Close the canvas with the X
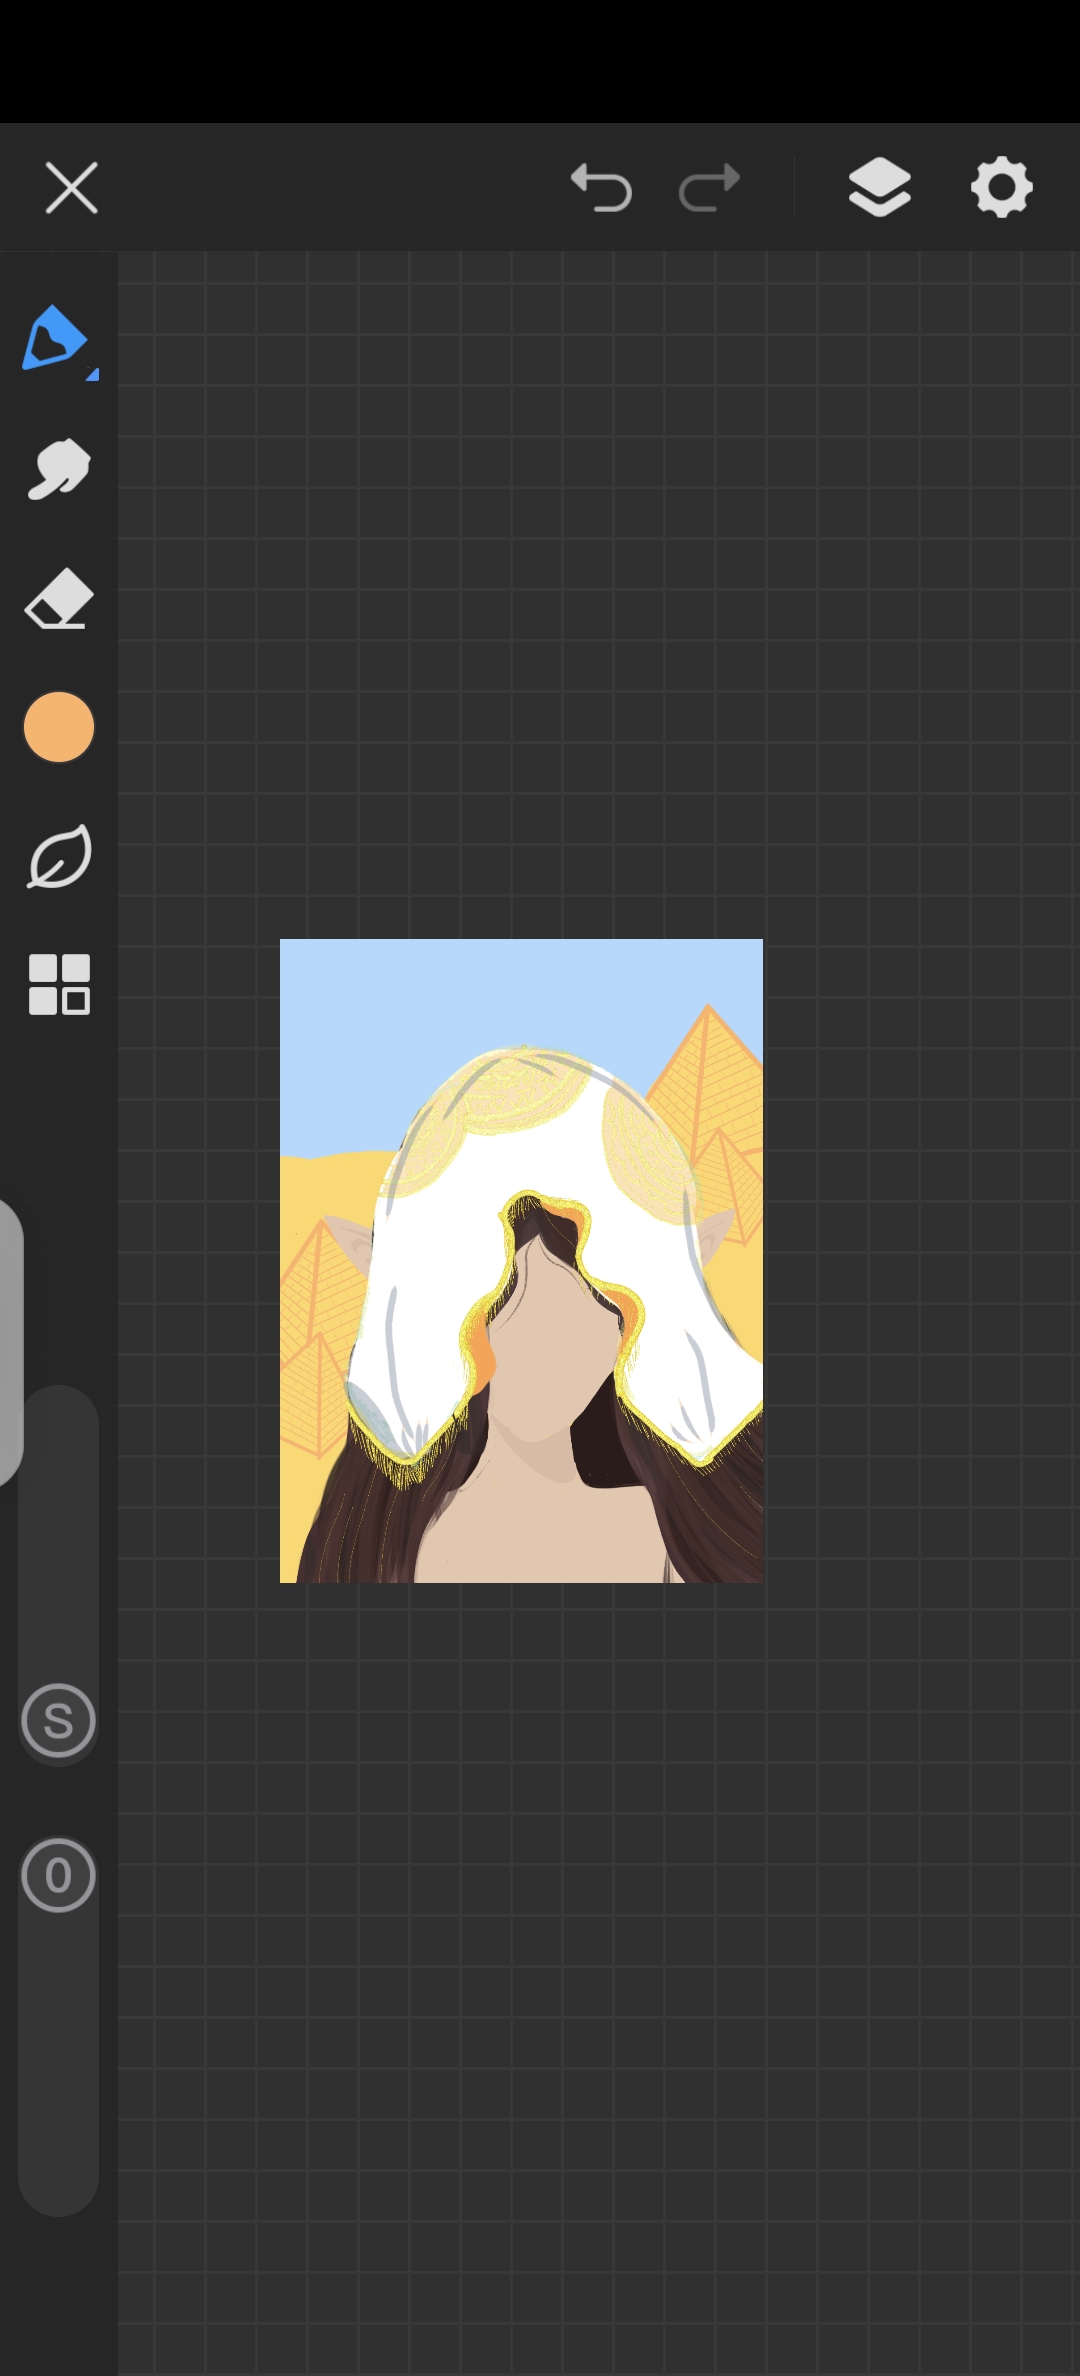The width and height of the screenshot is (1080, 2376). pos(72,187)
